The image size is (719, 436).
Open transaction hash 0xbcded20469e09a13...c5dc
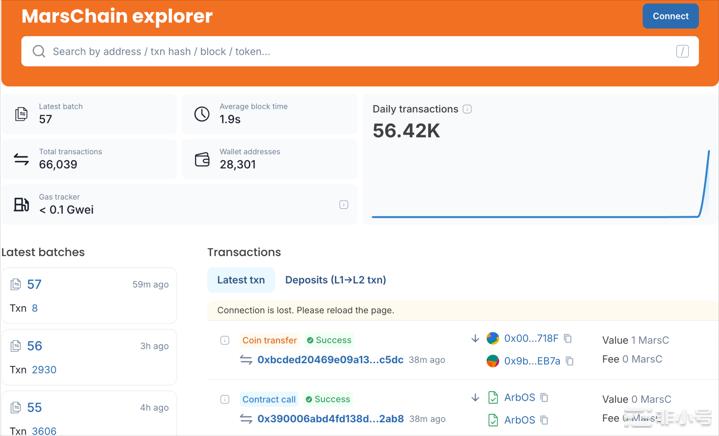tap(330, 360)
